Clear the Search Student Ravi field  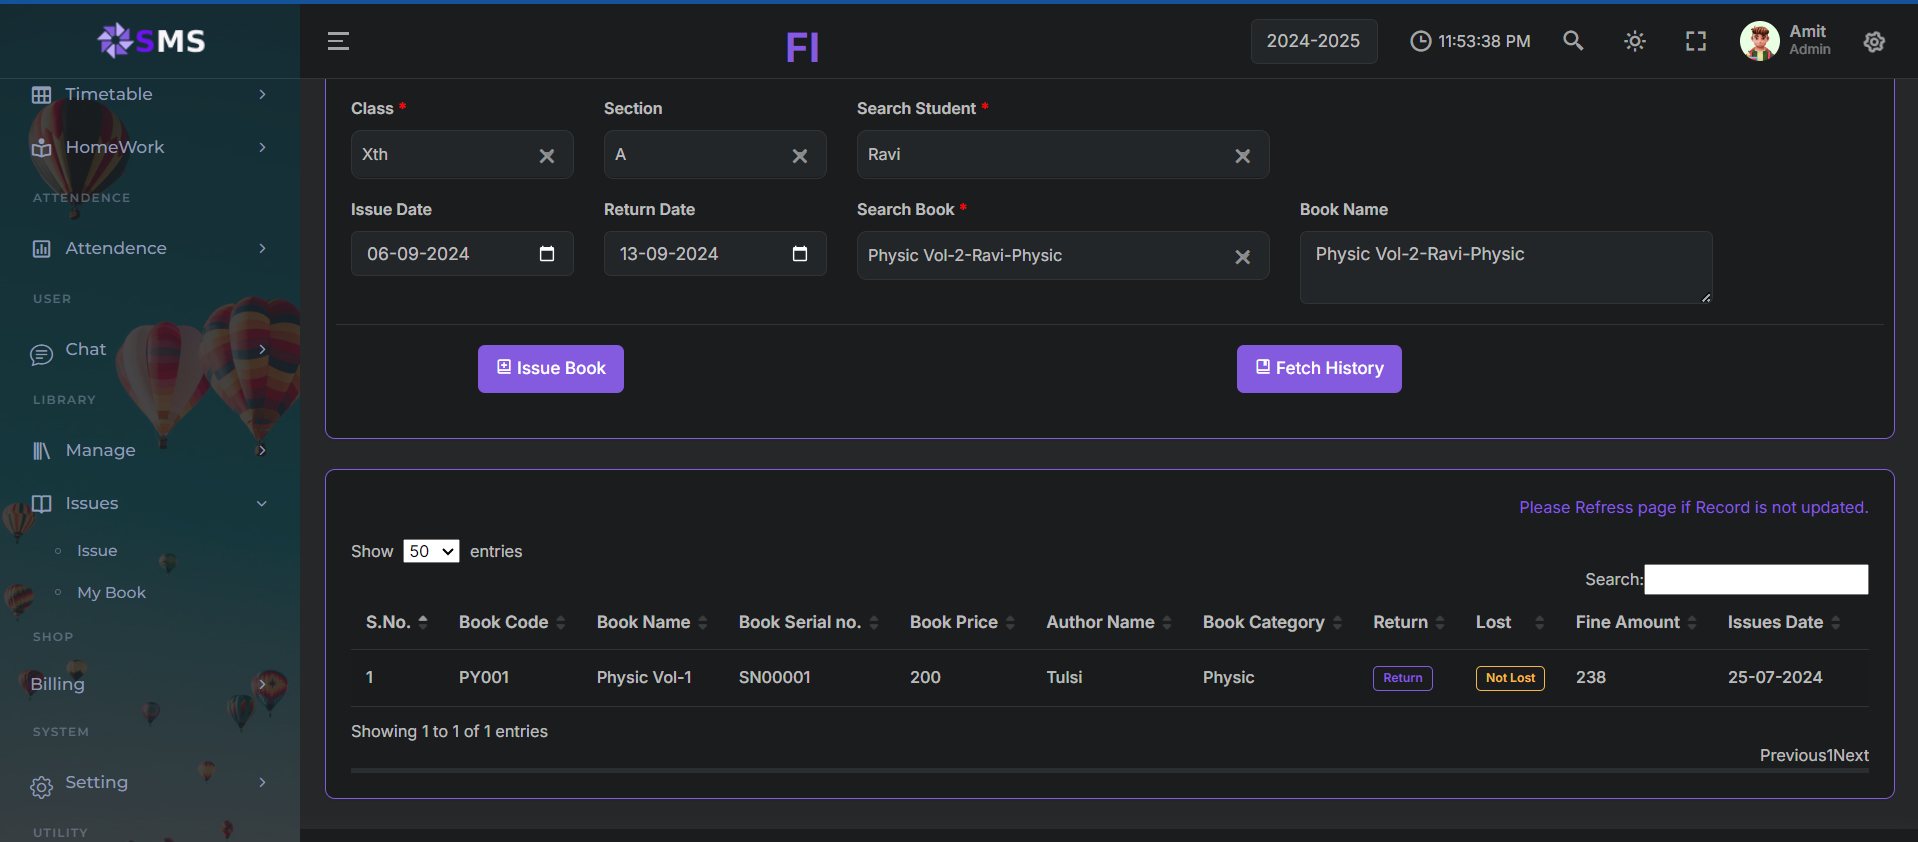(x=1242, y=156)
